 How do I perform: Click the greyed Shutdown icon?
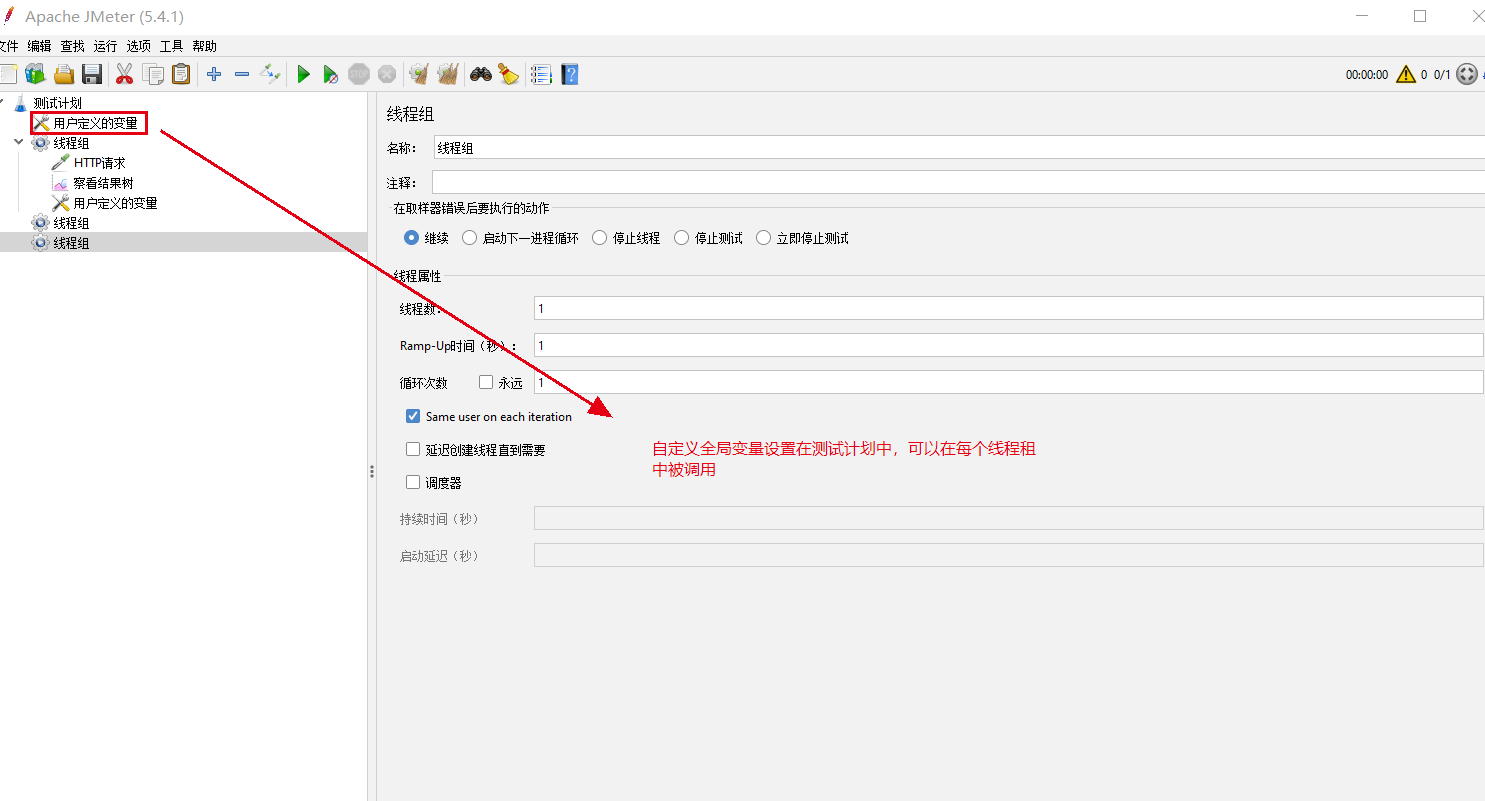pos(387,74)
